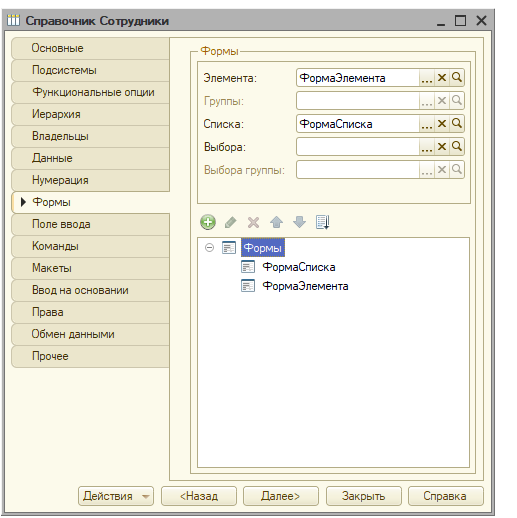Image resolution: width=517 pixels, height=518 pixels.
Task: Select the Формы root tree item
Action: click(263, 248)
